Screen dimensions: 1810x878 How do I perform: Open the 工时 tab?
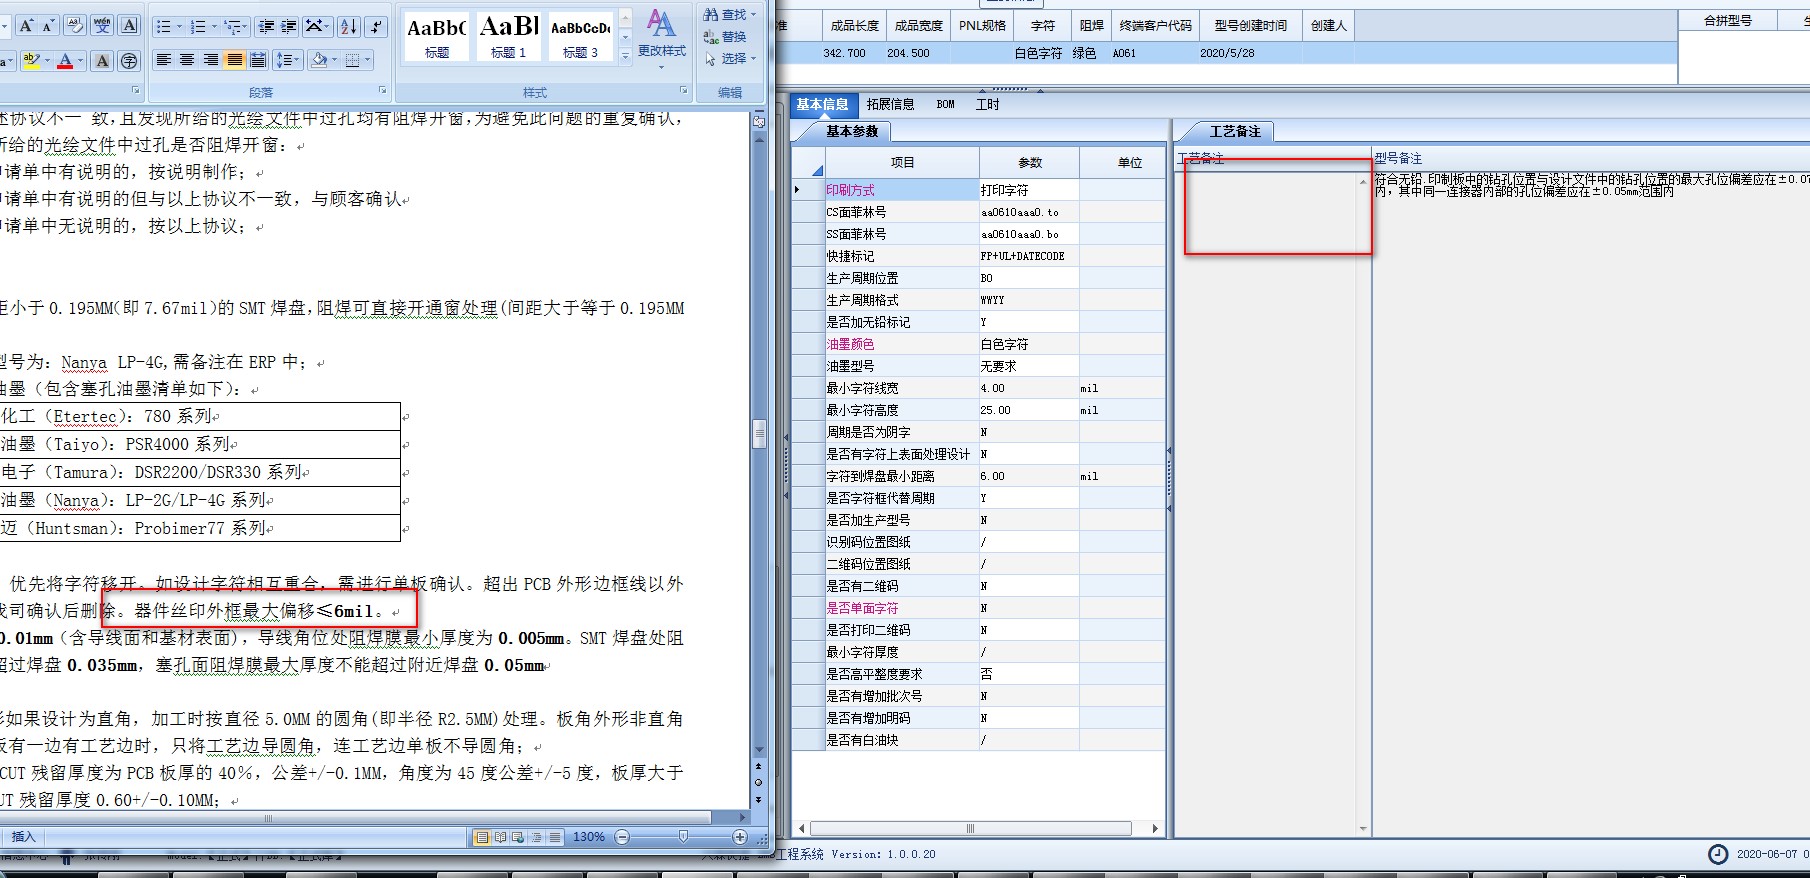pyautogui.click(x=987, y=104)
